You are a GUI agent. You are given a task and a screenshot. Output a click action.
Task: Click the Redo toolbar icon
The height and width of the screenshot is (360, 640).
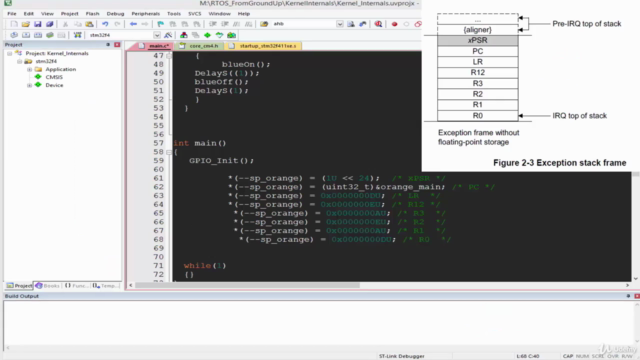click(x=117, y=24)
